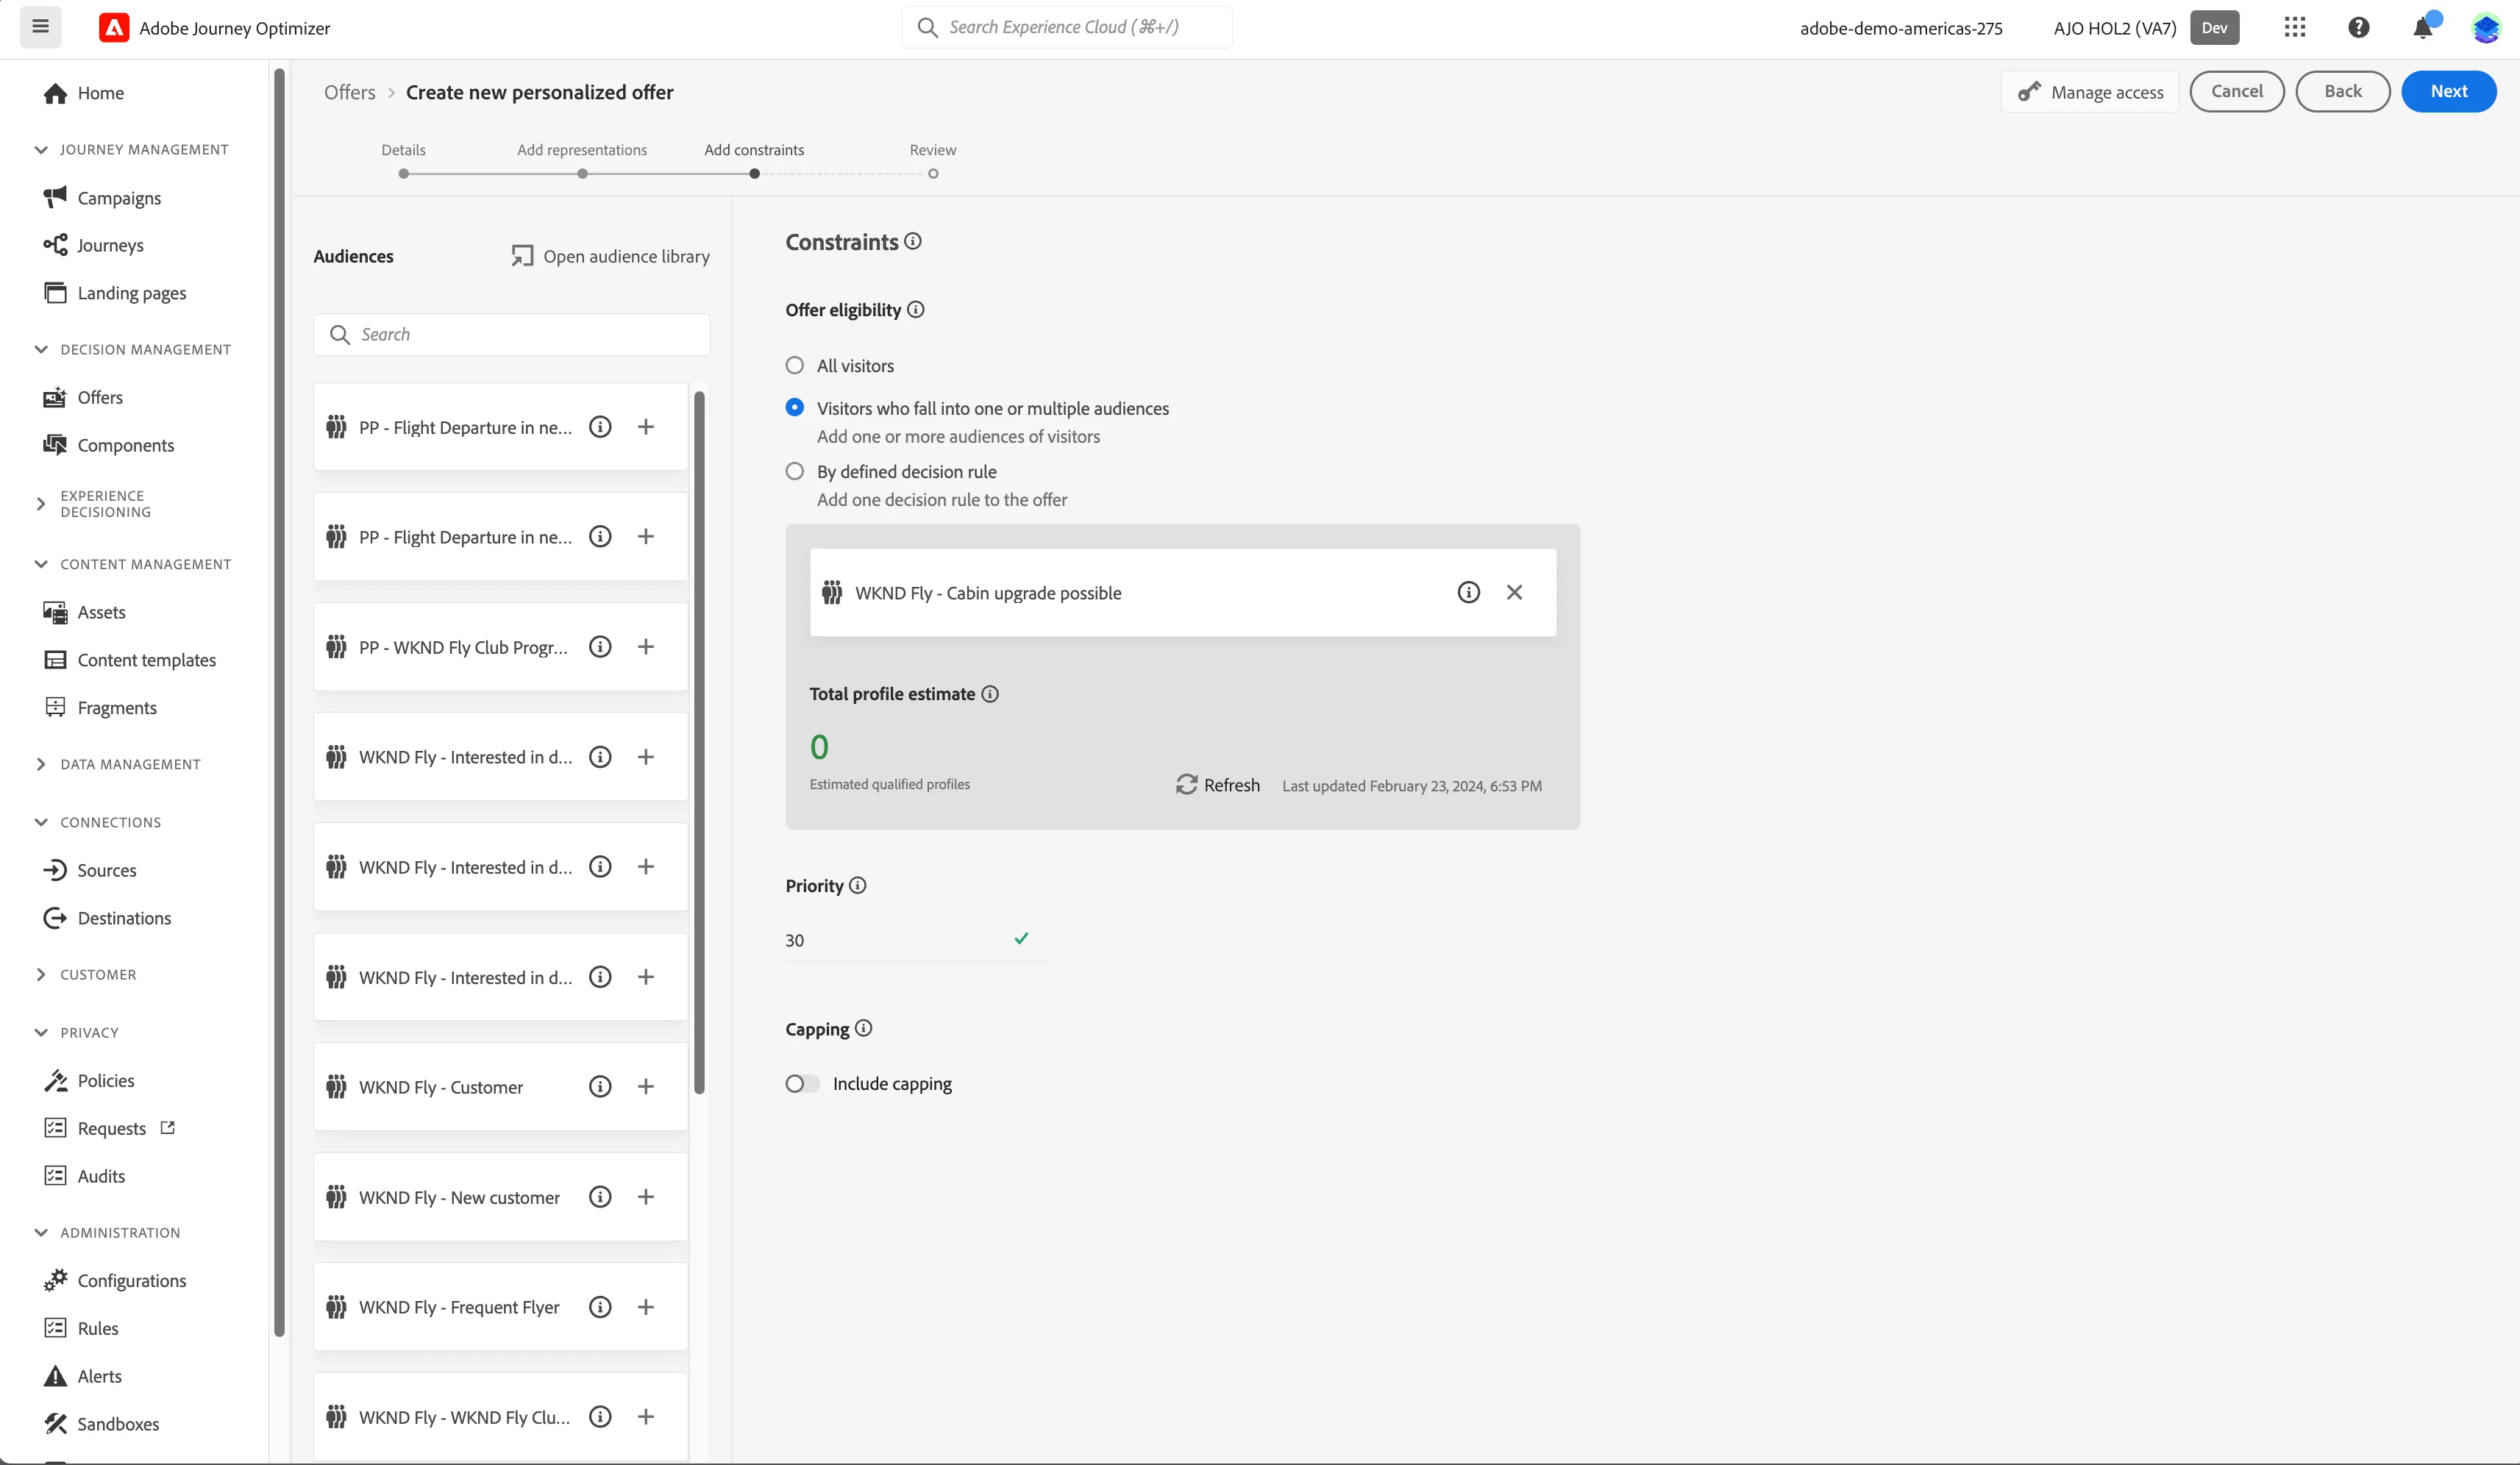Select Visitors who fall into audiences option
2520x1465 pixels.
click(x=795, y=407)
